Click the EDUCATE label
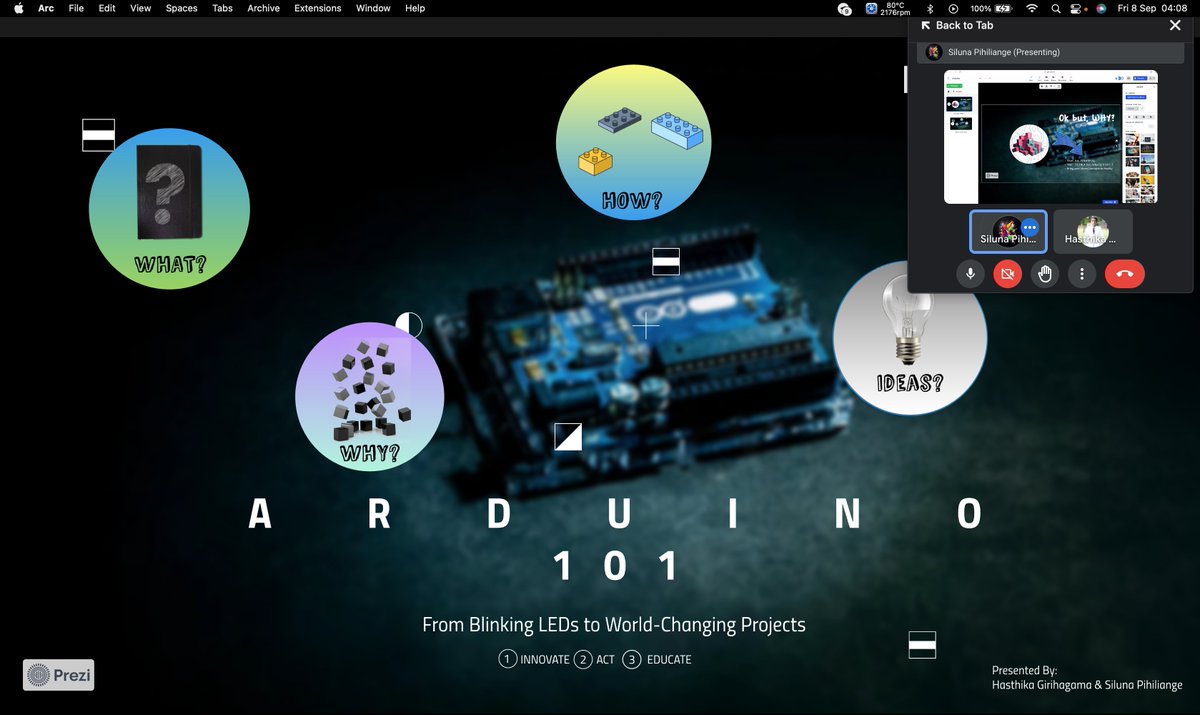Image resolution: width=1200 pixels, height=715 pixels. (669, 660)
